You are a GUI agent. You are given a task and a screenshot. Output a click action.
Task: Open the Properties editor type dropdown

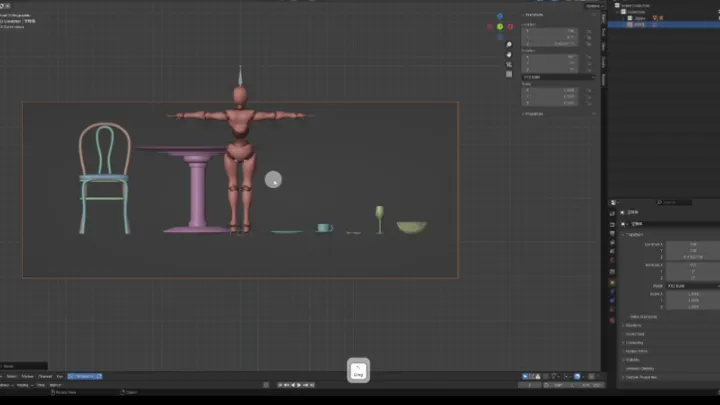pyautogui.click(x=614, y=202)
